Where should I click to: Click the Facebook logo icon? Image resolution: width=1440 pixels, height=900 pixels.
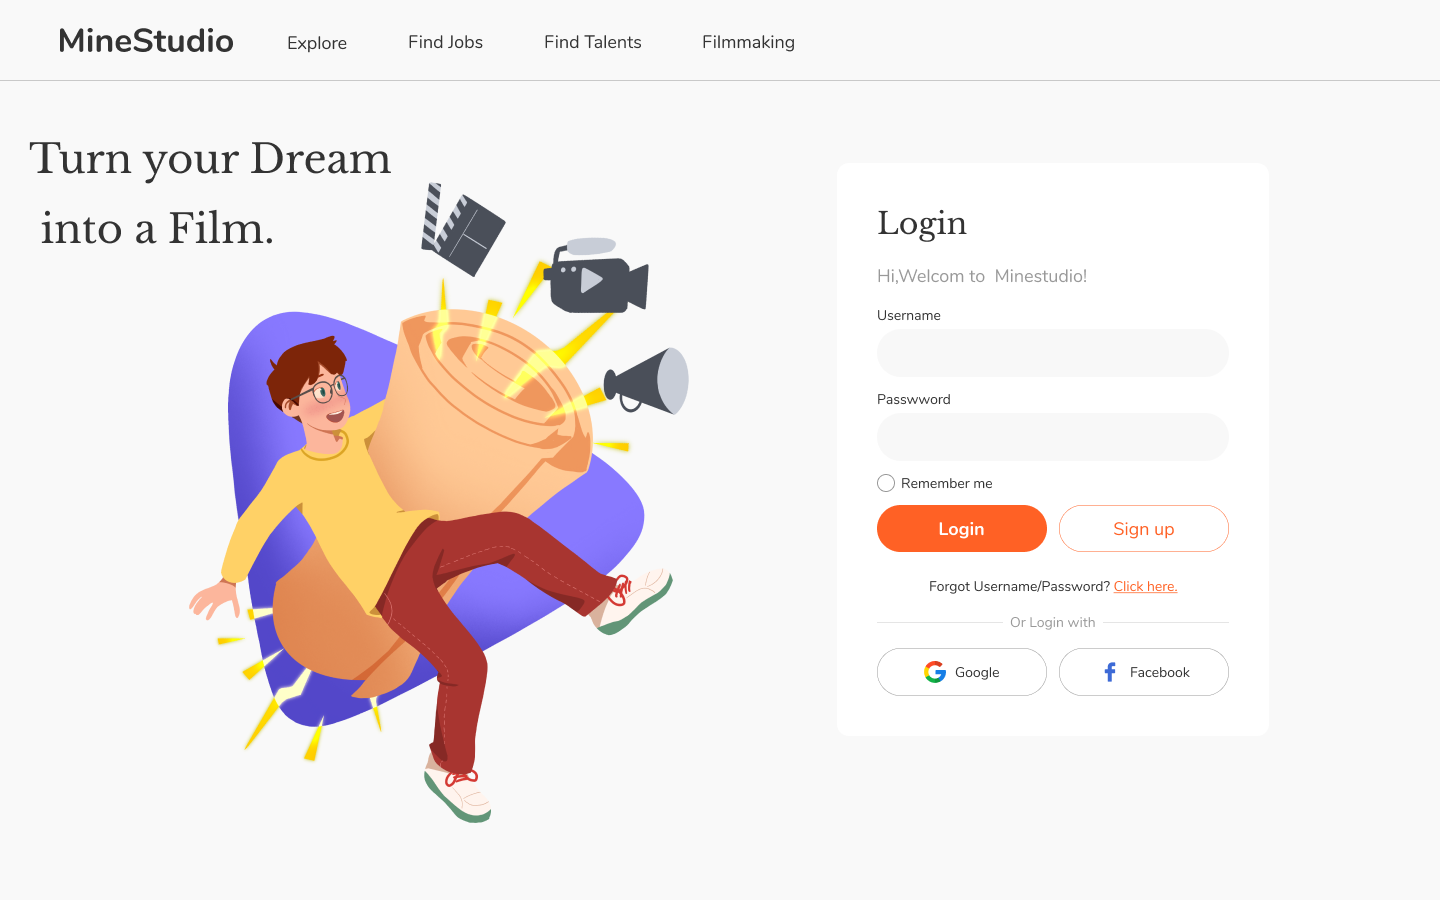pyautogui.click(x=1110, y=672)
